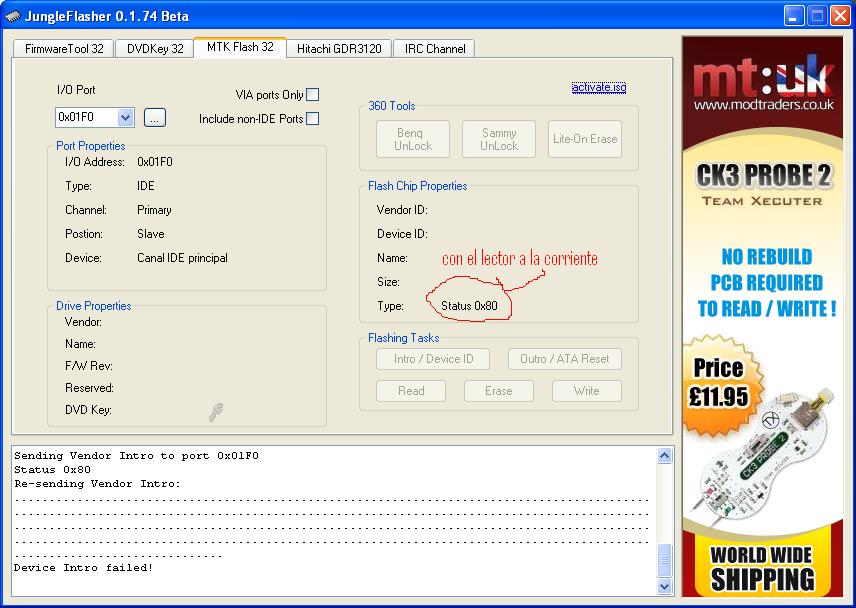Open the DVDKey 32 tab
Screen dimensions: 856x608
pos(155,49)
